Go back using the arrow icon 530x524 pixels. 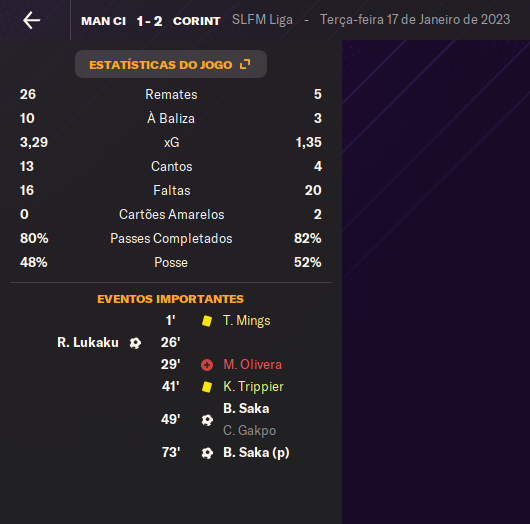[x=31, y=20]
